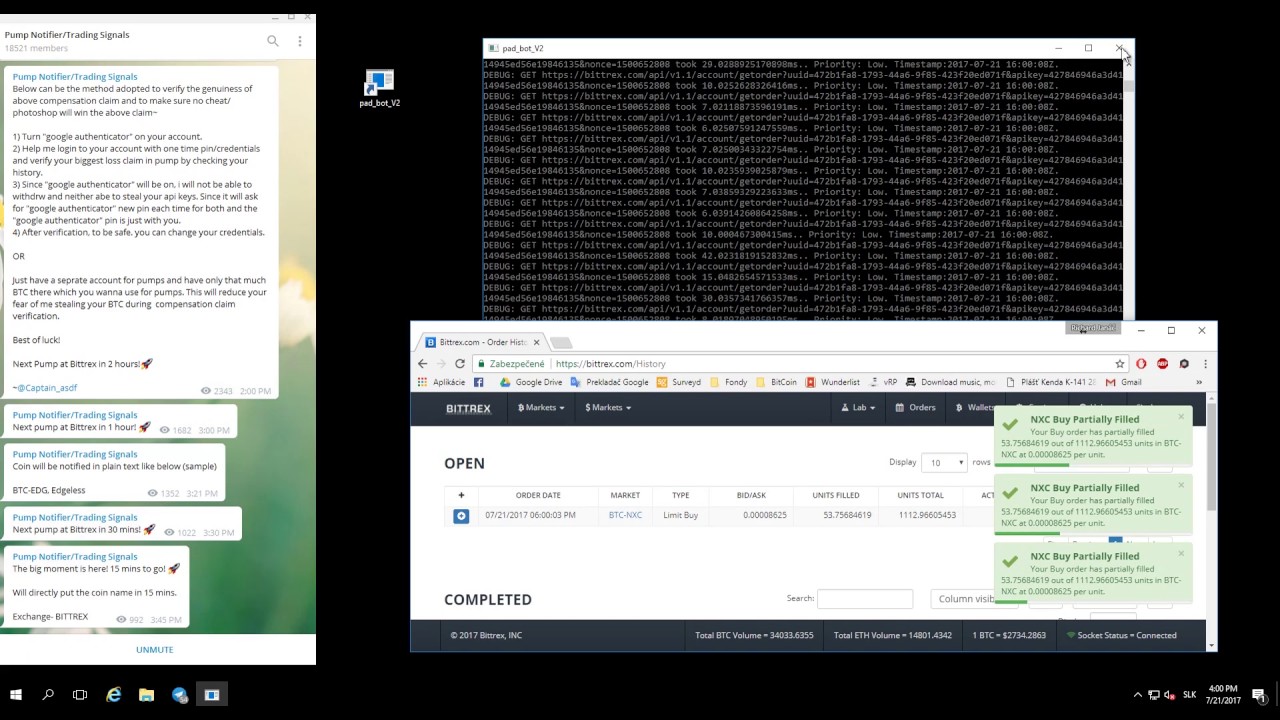Select the pad_bot_V2 desktop shortcut
This screenshot has width=1280, height=720.
pos(380,88)
